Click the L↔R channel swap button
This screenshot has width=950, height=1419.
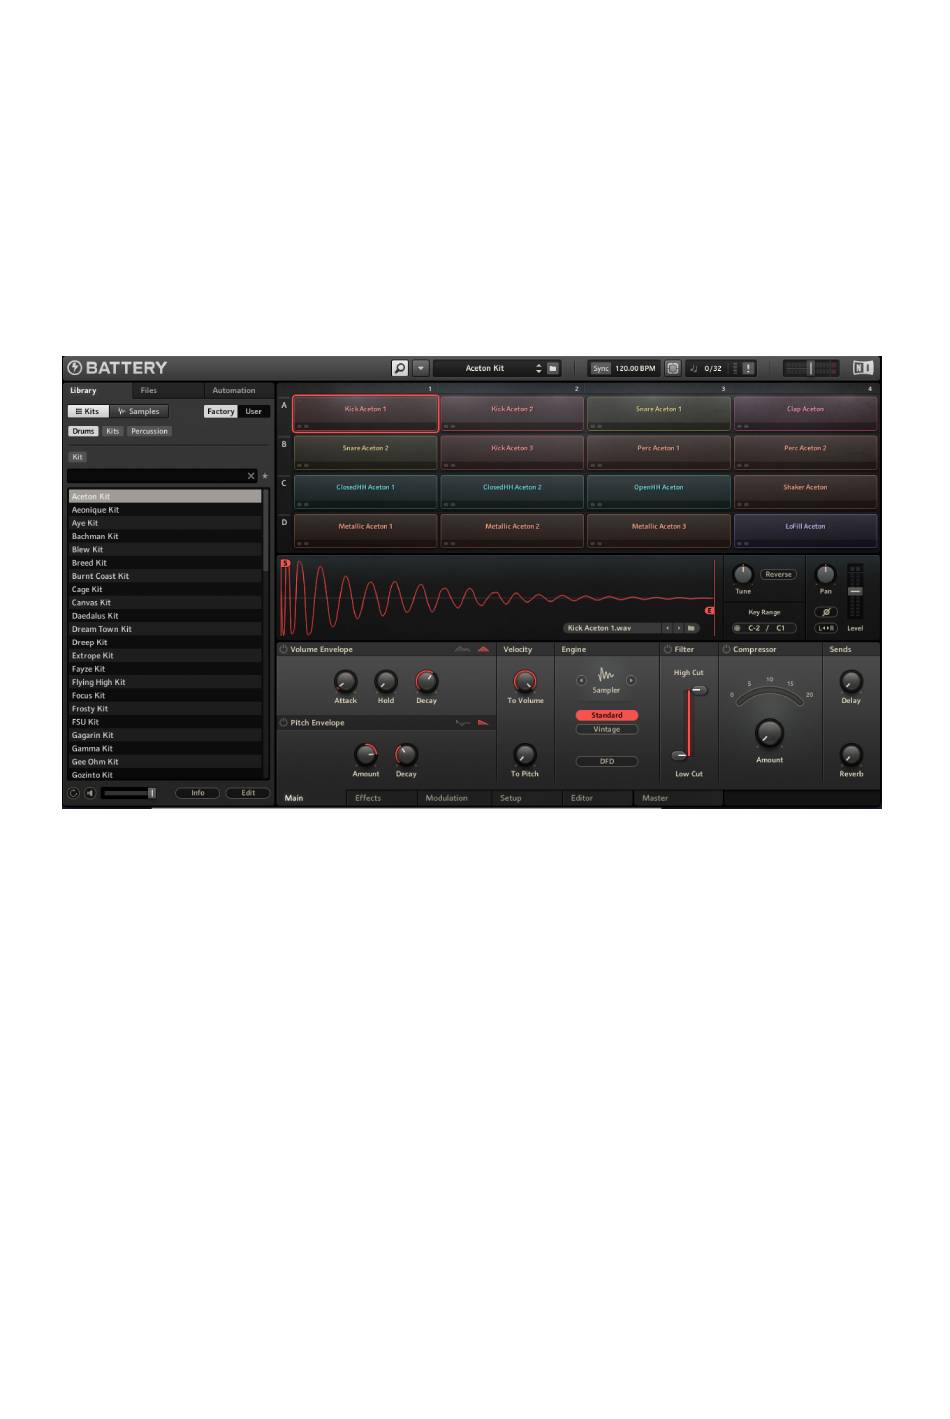[x=826, y=628]
